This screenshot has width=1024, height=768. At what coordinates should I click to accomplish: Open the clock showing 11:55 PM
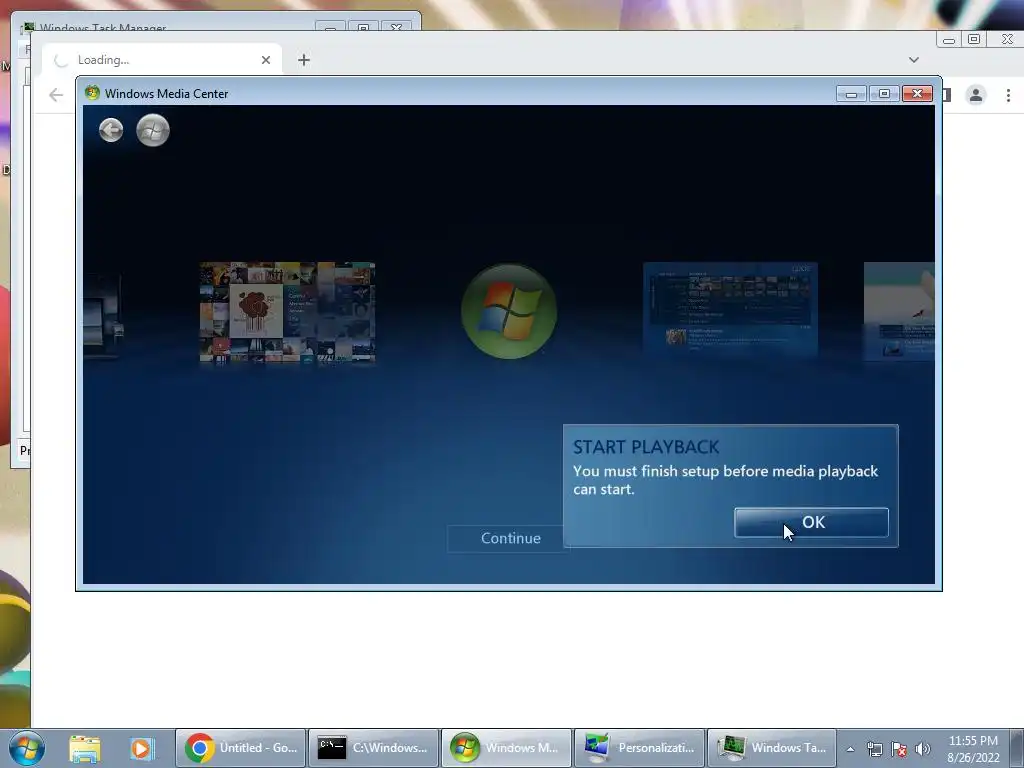pyautogui.click(x=973, y=749)
